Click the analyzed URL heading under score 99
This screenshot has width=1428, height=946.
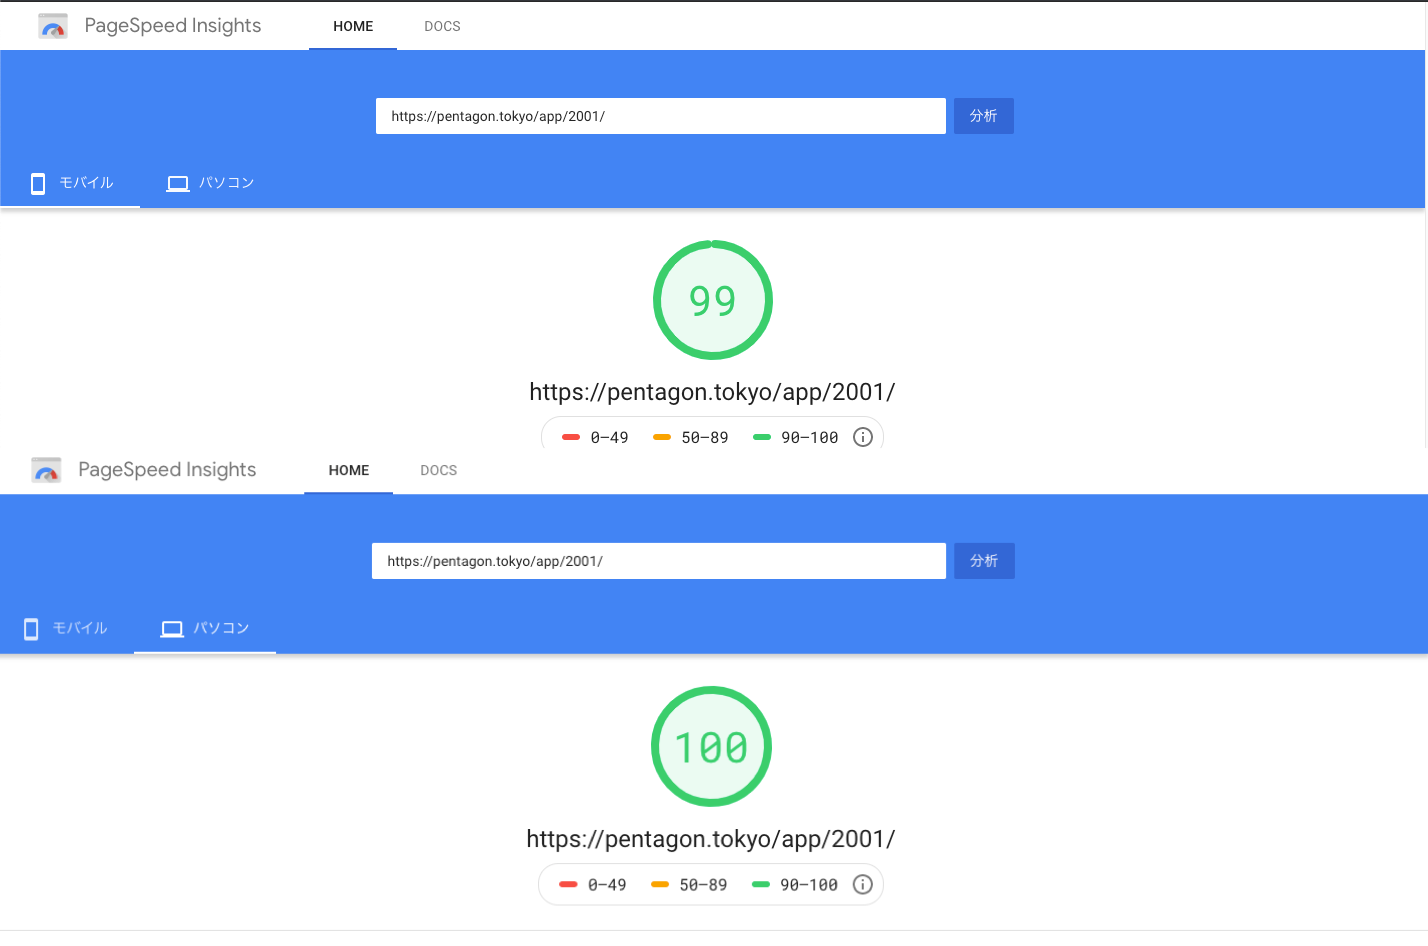coord(712,392)
